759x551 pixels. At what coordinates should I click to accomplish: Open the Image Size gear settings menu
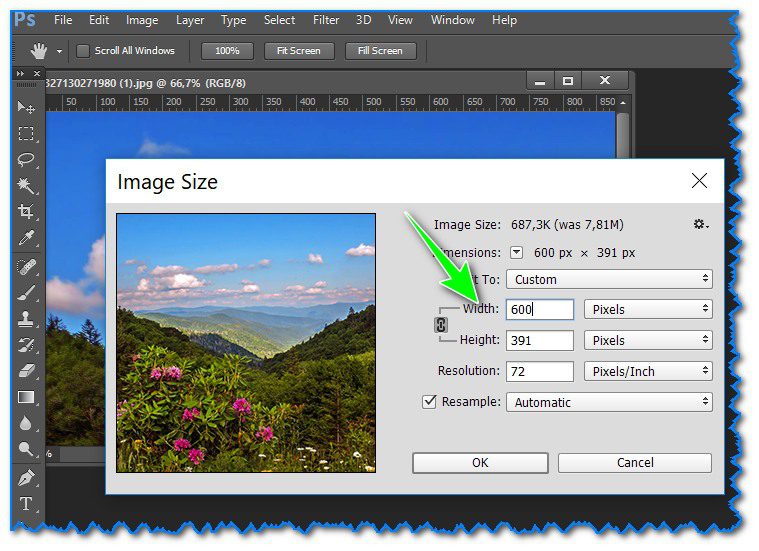[x=700, y=225]
